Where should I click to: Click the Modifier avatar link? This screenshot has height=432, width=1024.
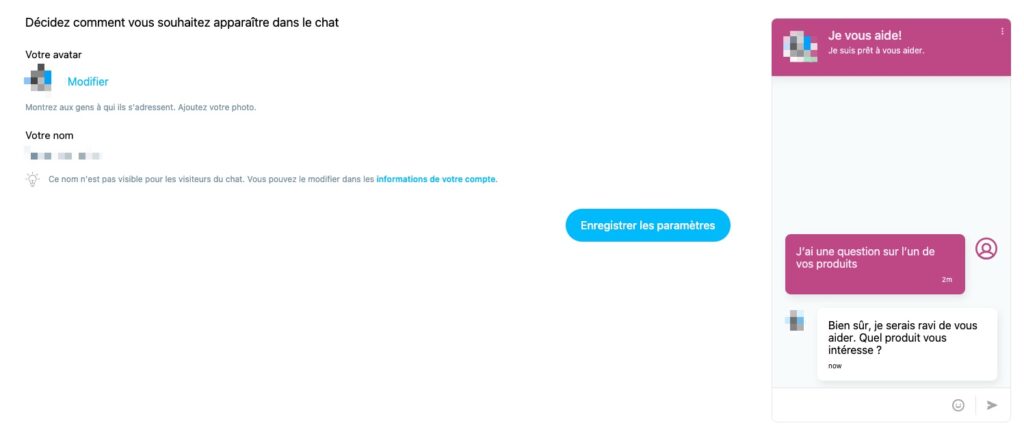88,82
